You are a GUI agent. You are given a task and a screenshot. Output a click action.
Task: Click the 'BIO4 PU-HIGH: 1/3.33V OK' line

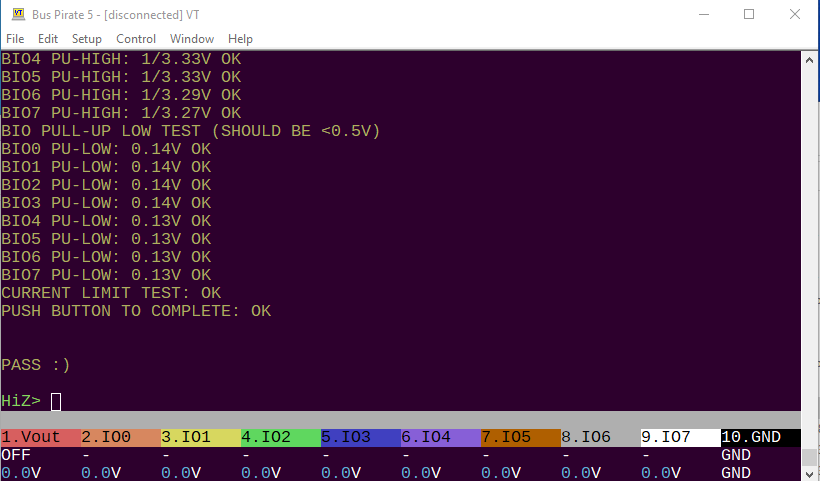pos(121,59)
